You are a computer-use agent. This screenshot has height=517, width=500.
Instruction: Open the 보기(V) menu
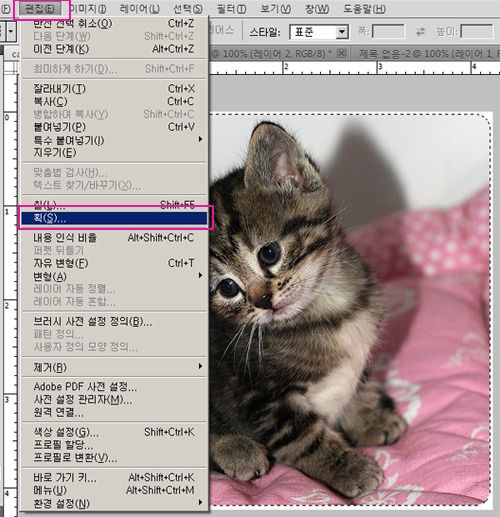(275, 9)
